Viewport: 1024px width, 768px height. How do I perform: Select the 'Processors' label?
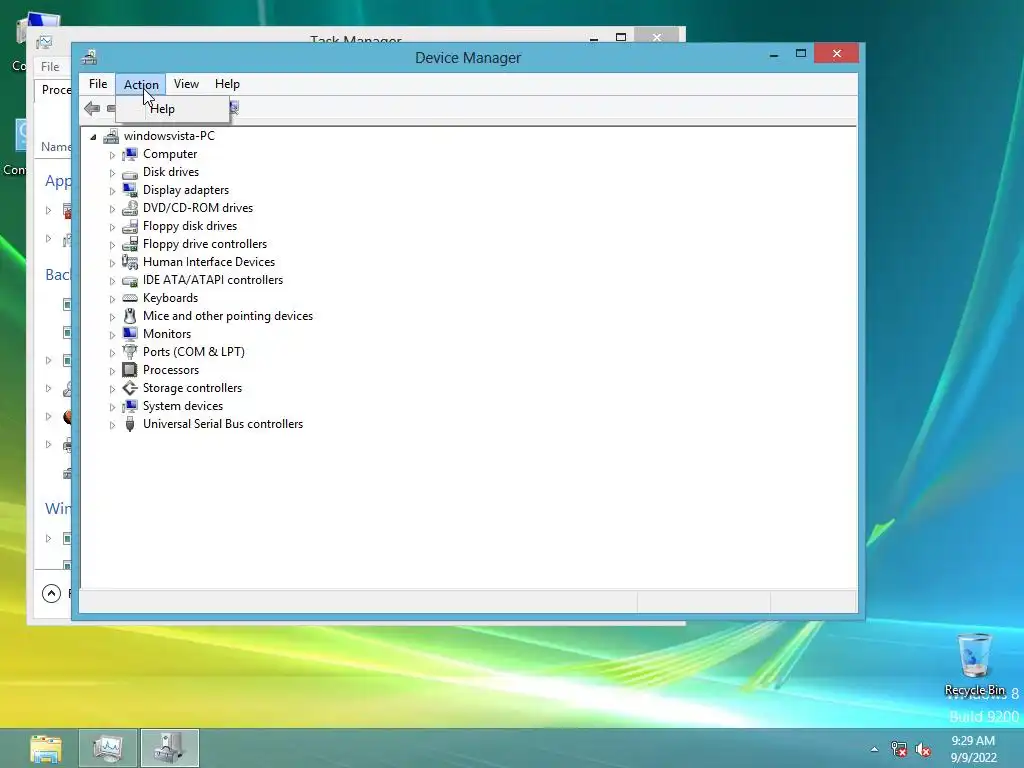[x=171, y=370]
